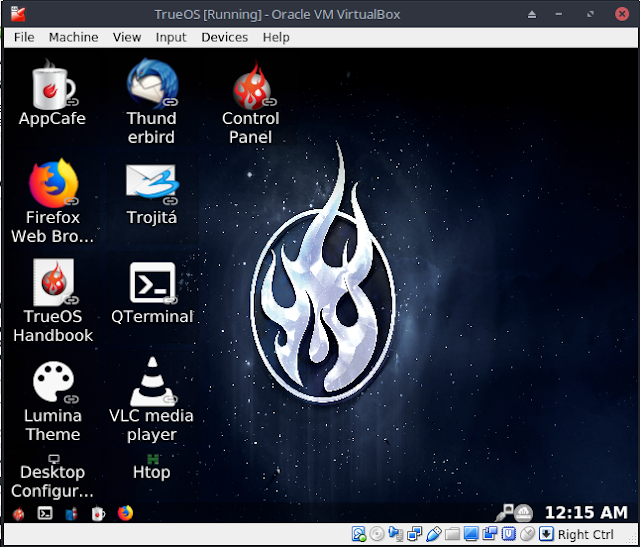640x547 pixels.
Task: Click the AppCafe mug icon in the panel
Action: [x=98, y=514]
